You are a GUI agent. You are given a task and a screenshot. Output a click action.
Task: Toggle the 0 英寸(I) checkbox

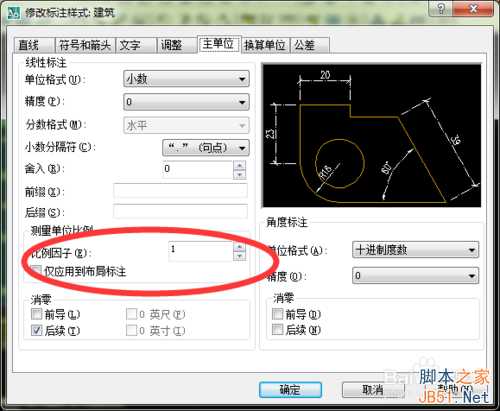click(x=132, y=330)
